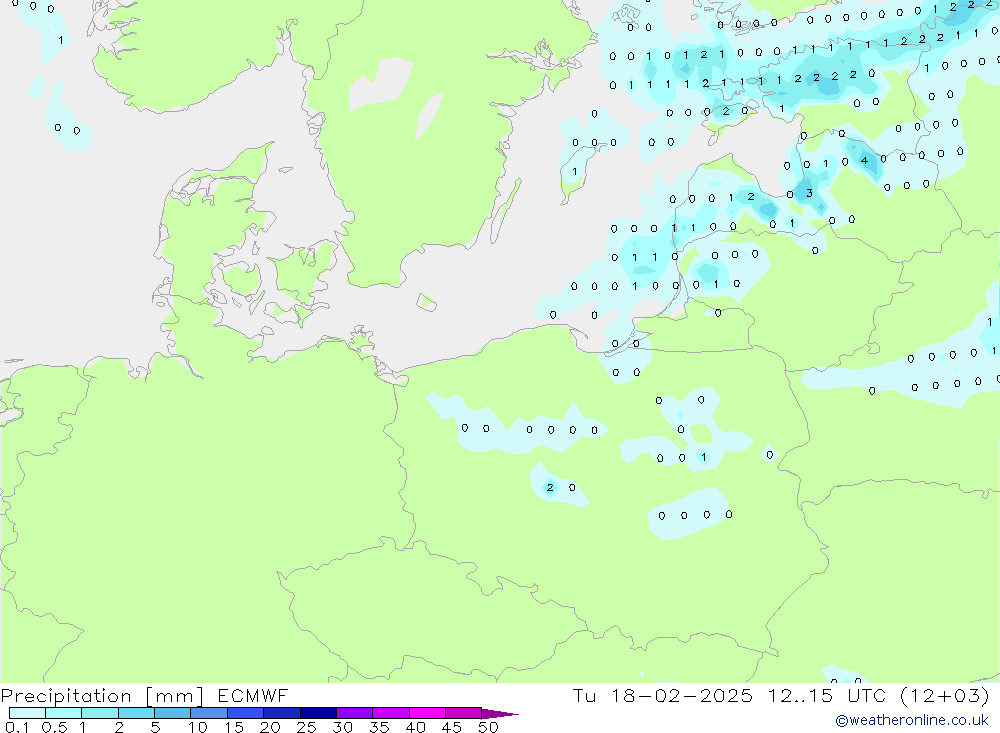1000x733 pixels.
Task: Click the '0.1' legend scale label
Action: (x=17, y=727)
